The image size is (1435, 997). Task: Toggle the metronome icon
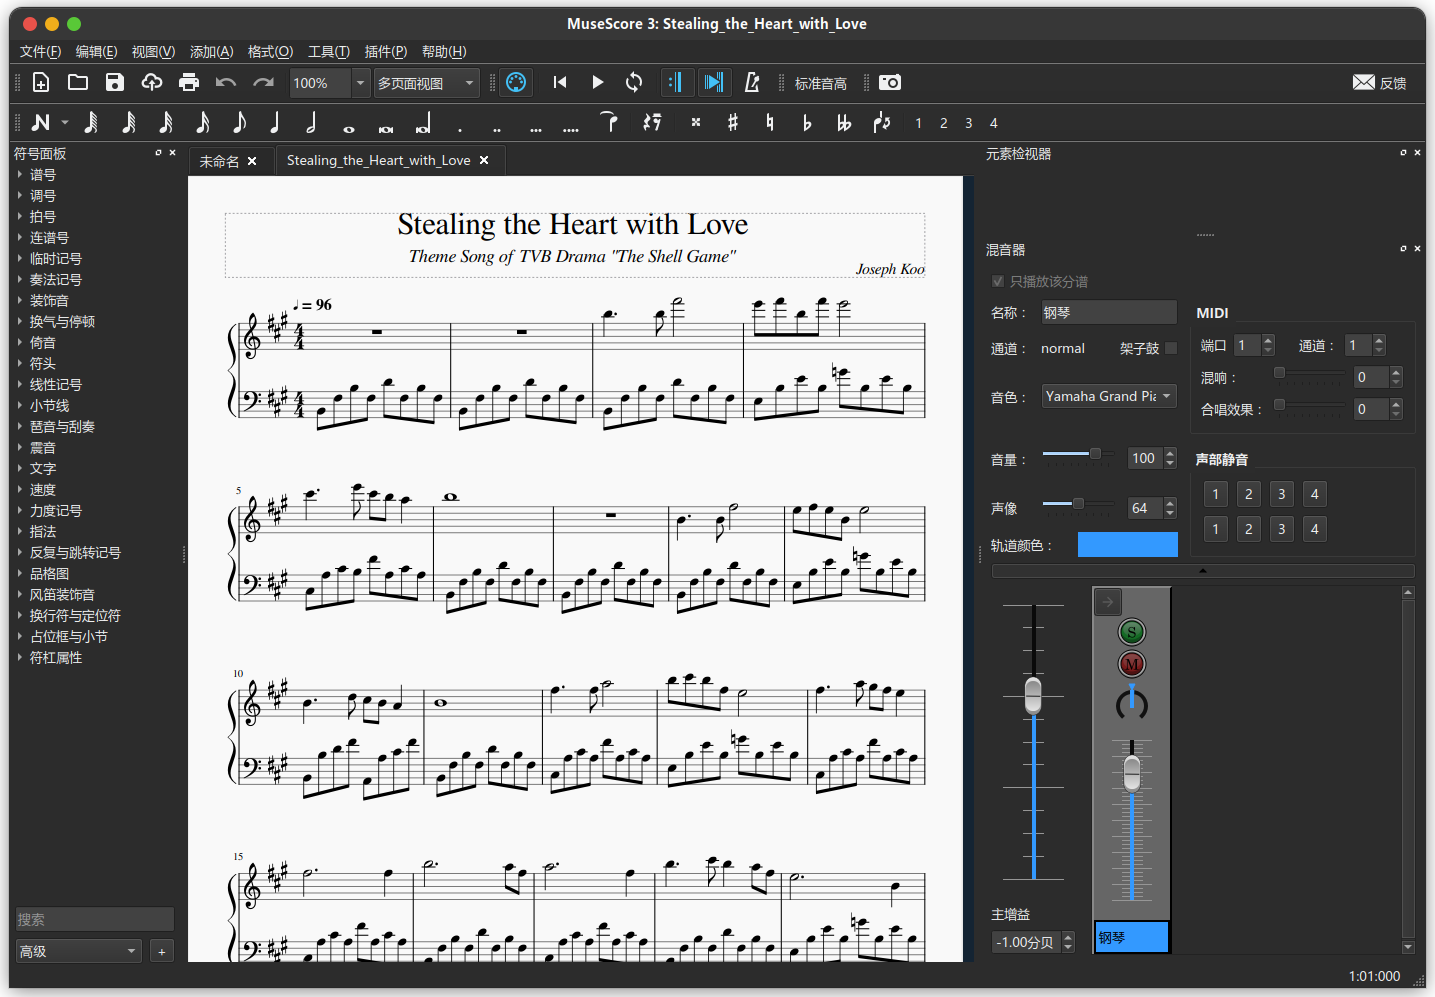coord(752,83)
